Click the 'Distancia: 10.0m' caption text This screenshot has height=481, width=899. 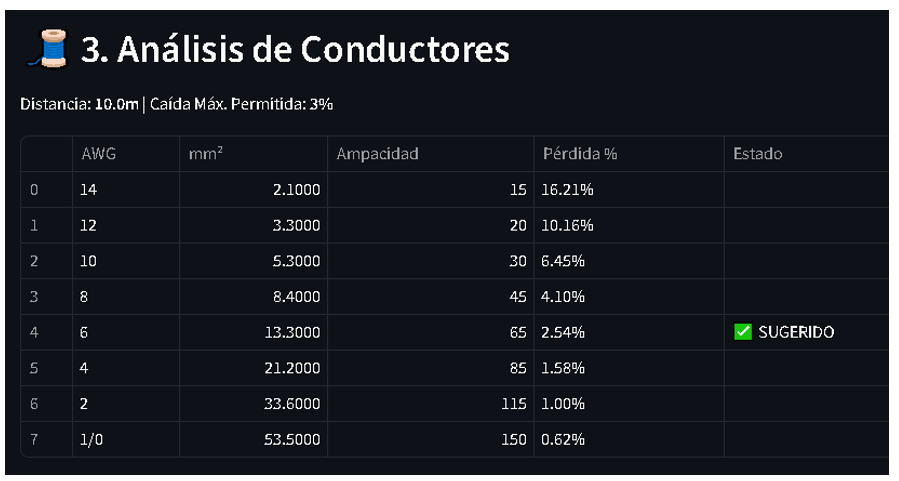(x=79, y=104)
